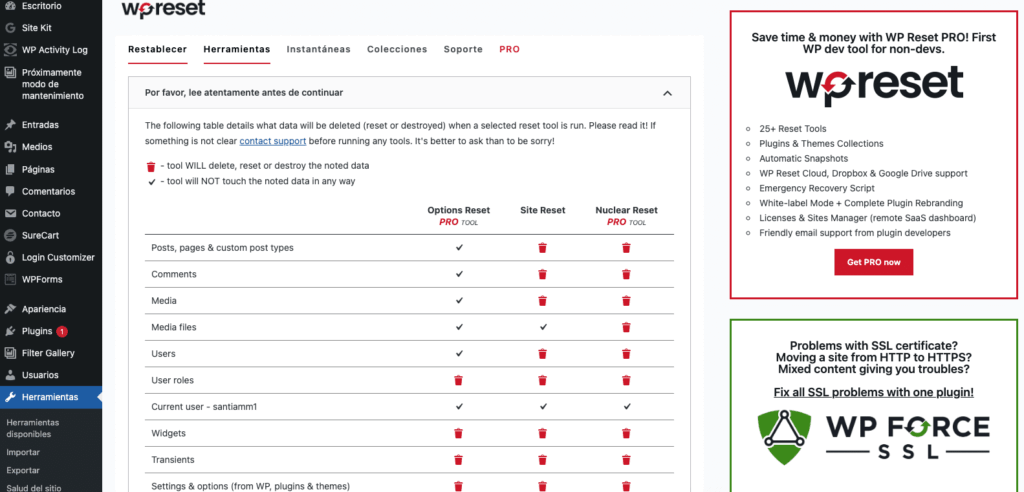Click the 'Settings & options' row label

click(251, 487)
